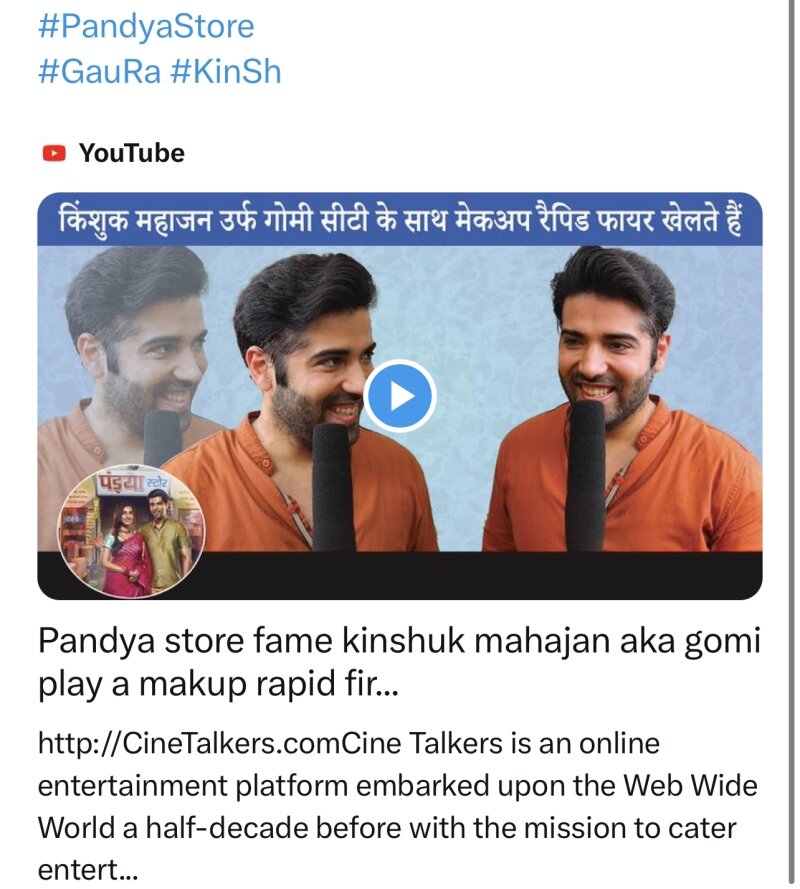Viewport: 800px width, 889px height.
Task: Open the Cine Talkers description text
Action: [x=397, y=806]
